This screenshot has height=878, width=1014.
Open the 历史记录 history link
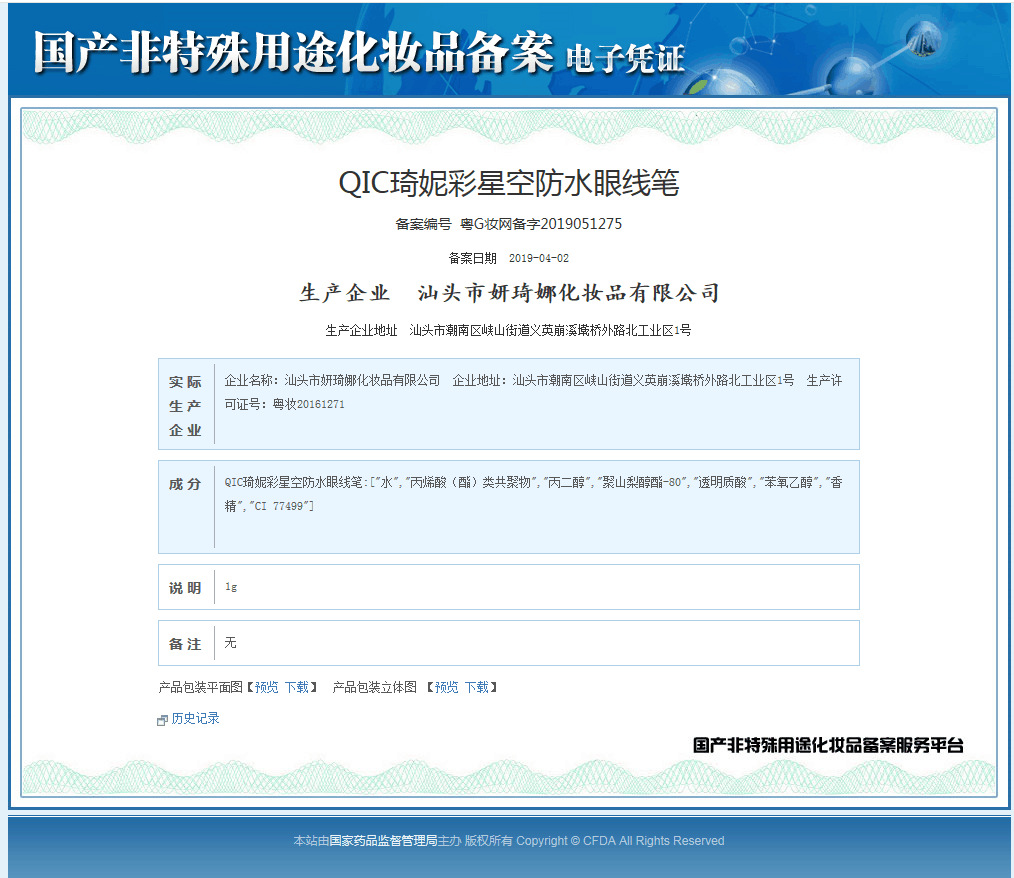(195, 718)
